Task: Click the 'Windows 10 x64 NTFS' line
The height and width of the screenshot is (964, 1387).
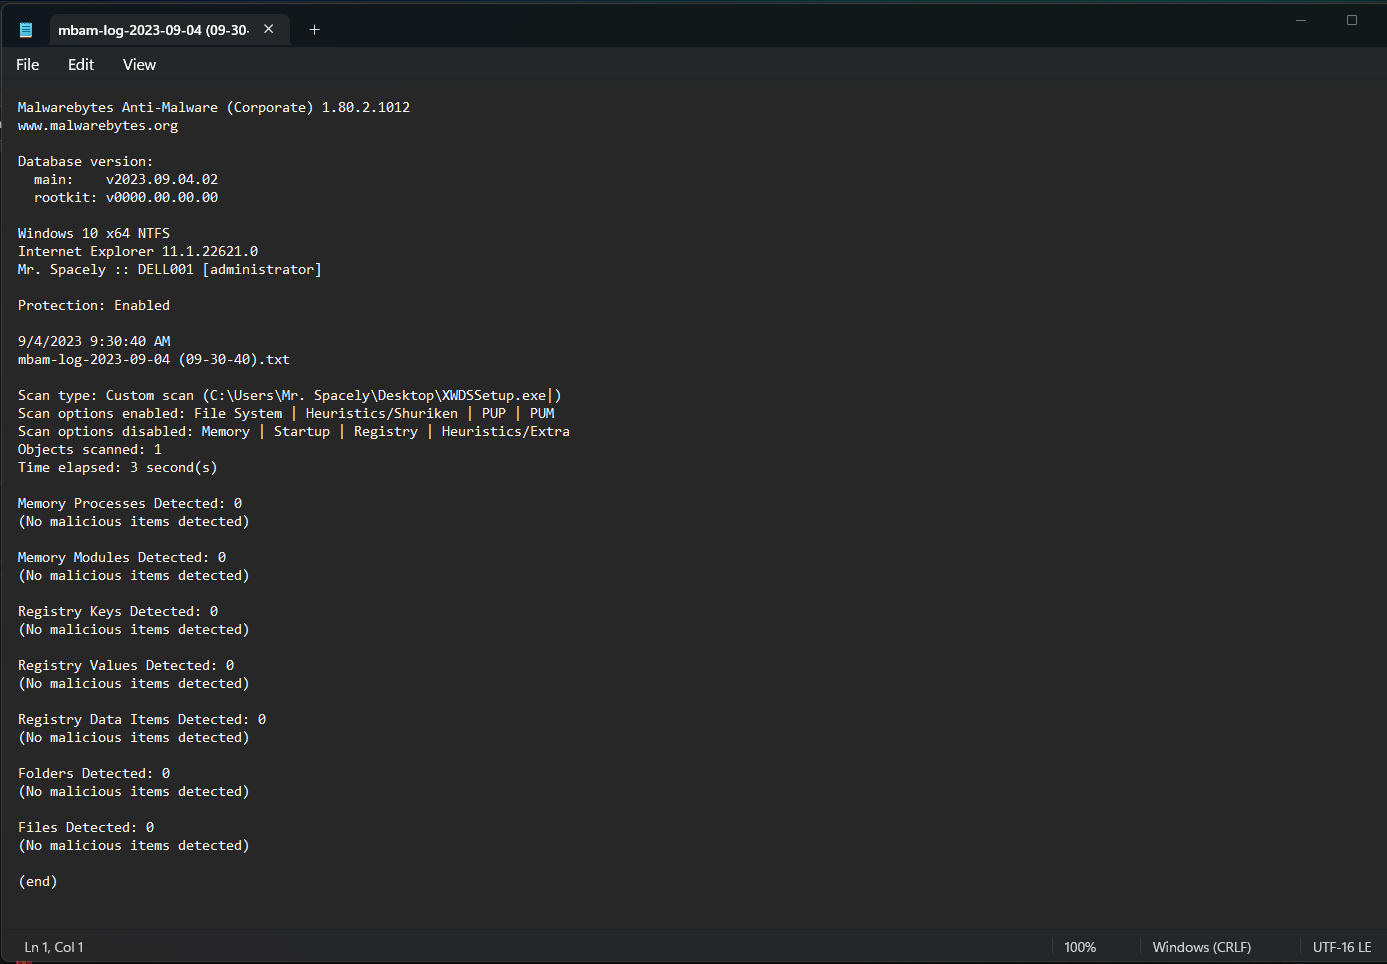Action: point(94,234)
